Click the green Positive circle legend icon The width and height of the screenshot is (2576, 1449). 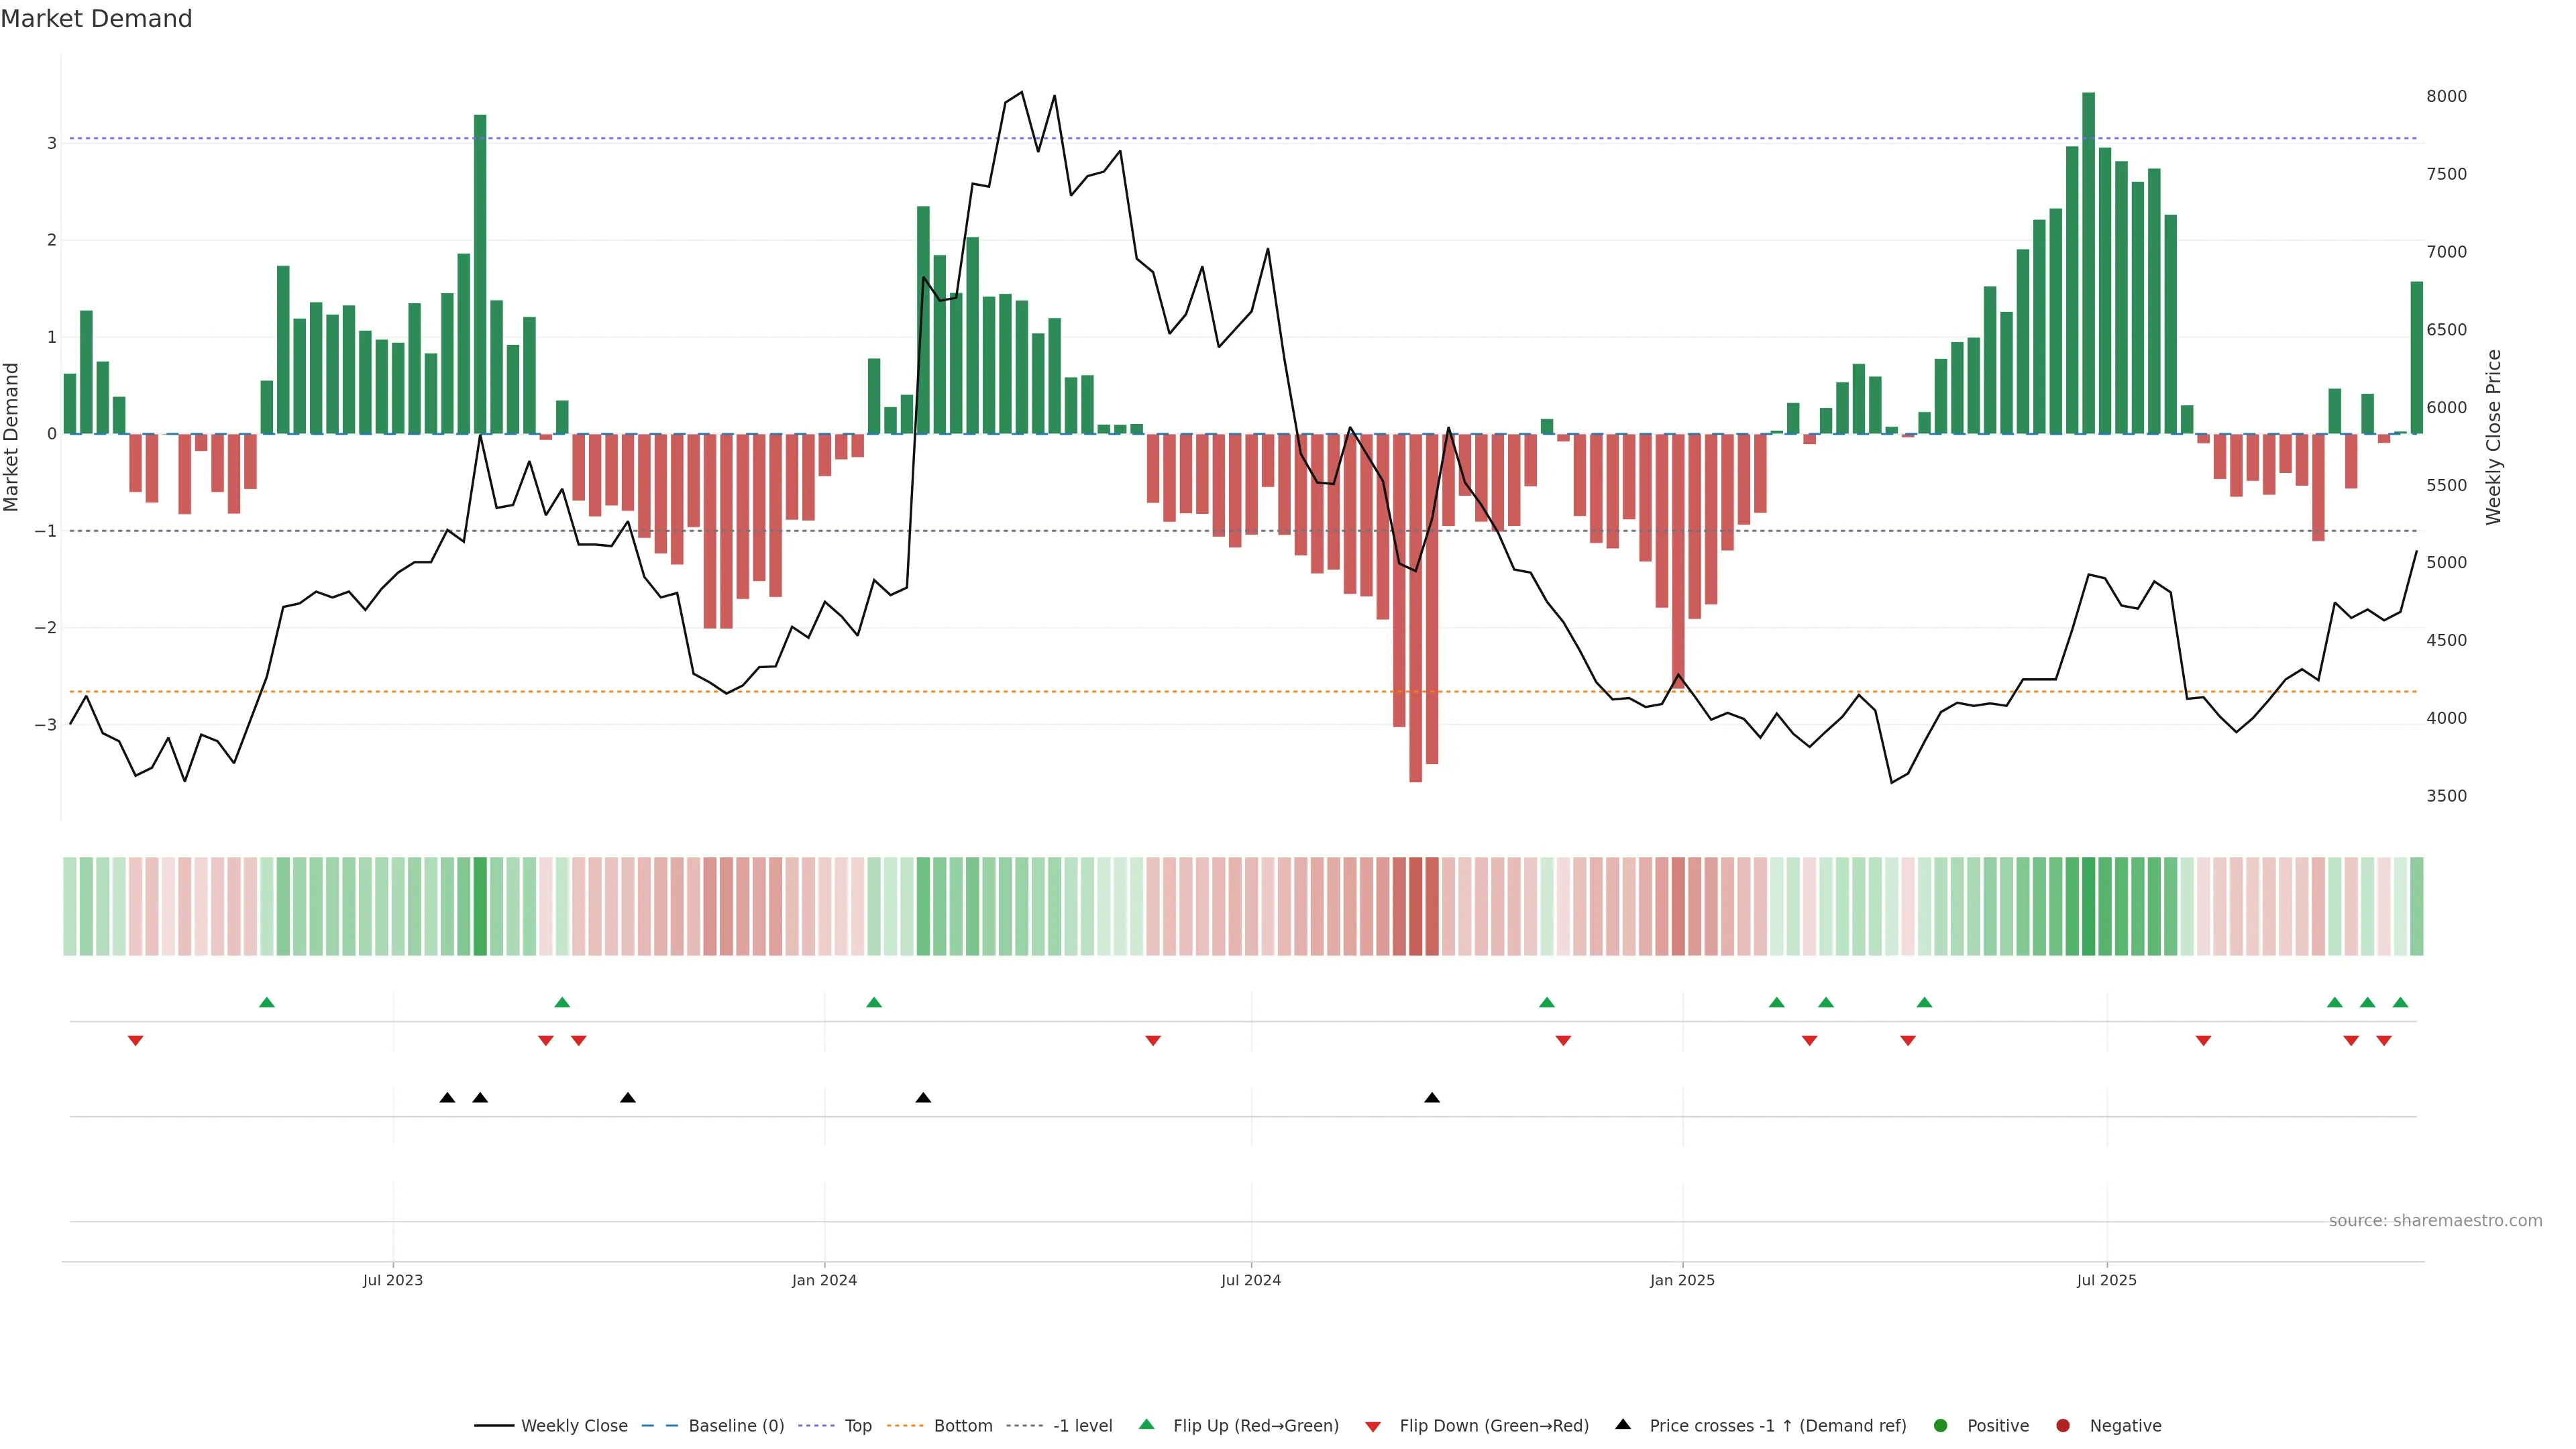point(1941,1425)
